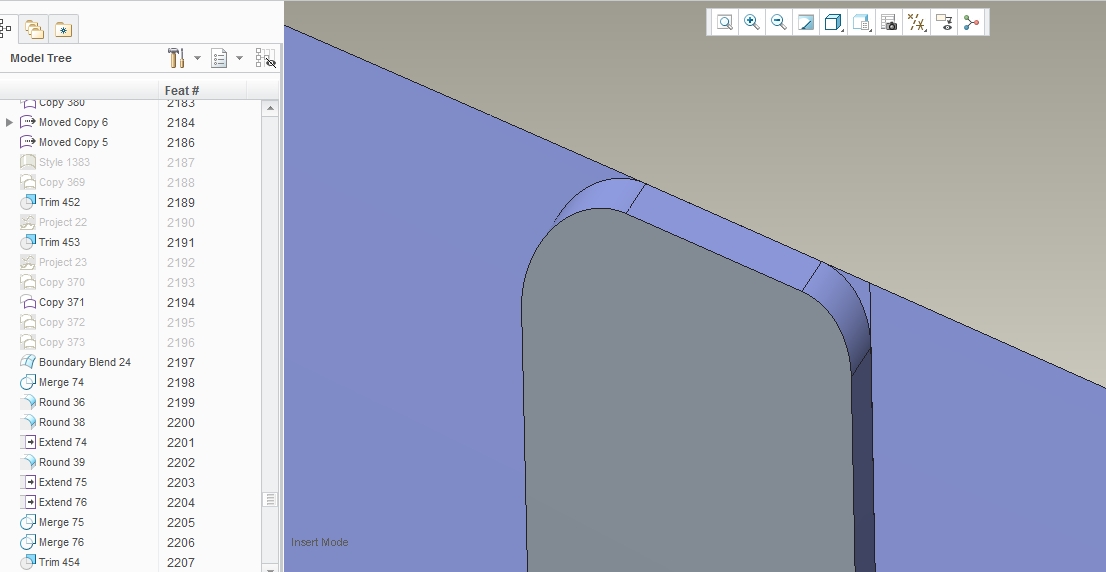The image size is (1106, 572).
Task: Click feature number 2184
Action: pyautogui.click(x=181, y=123)
